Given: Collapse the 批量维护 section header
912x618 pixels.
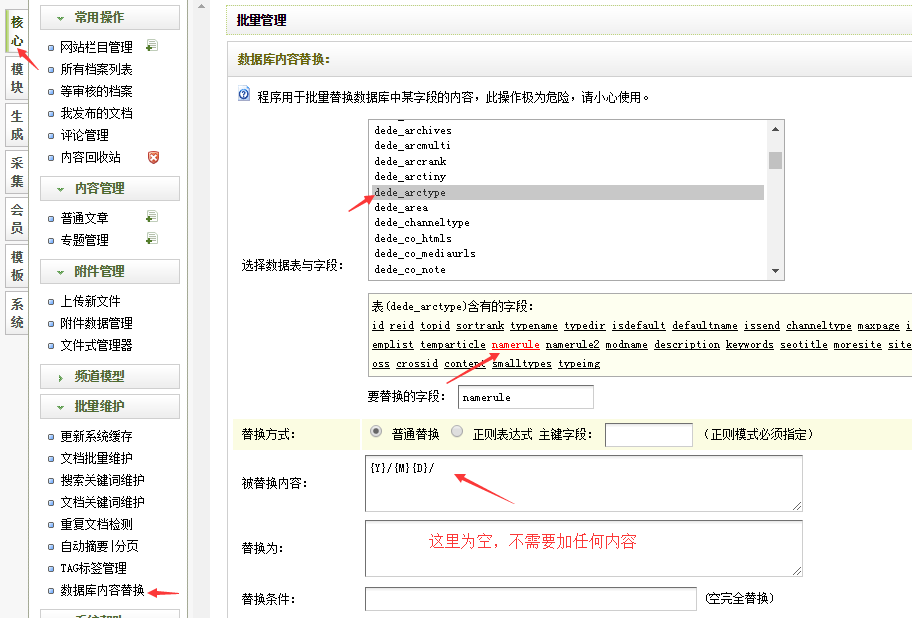Looking at the screenshot, I should click(x=110, y=407).
